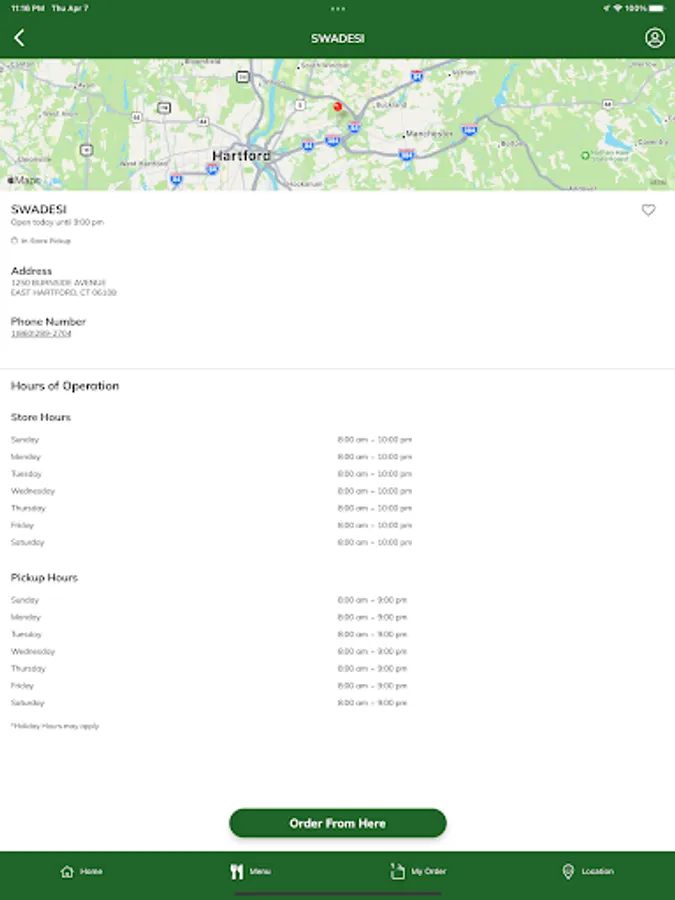Open the Home tab

81,871
